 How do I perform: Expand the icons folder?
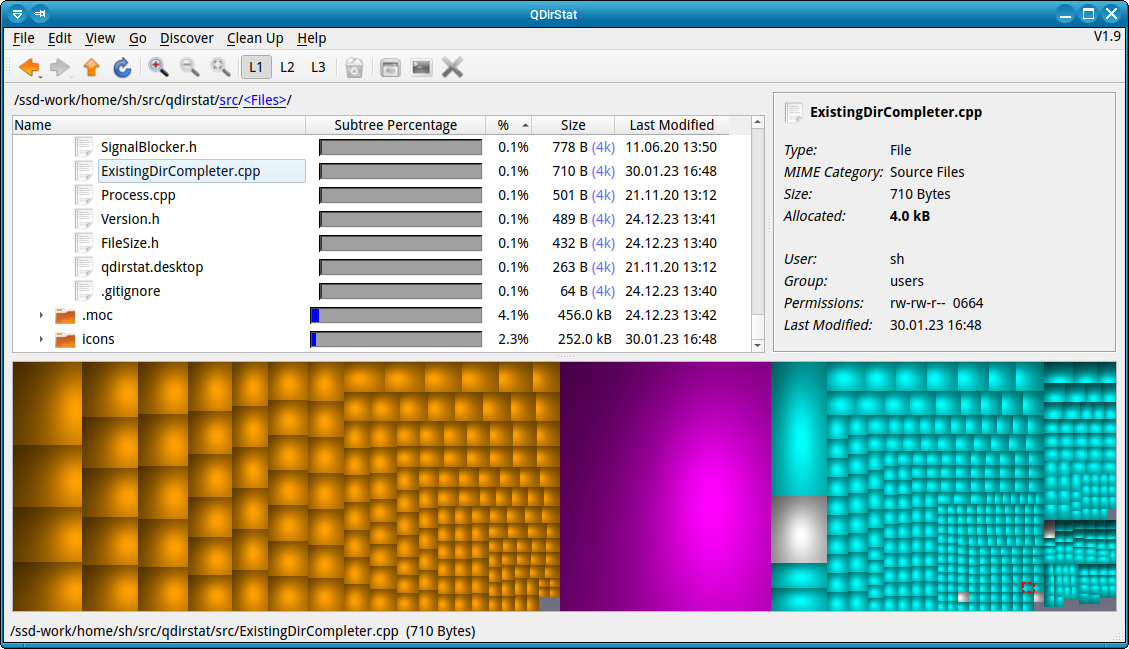[x=41, y=339]
